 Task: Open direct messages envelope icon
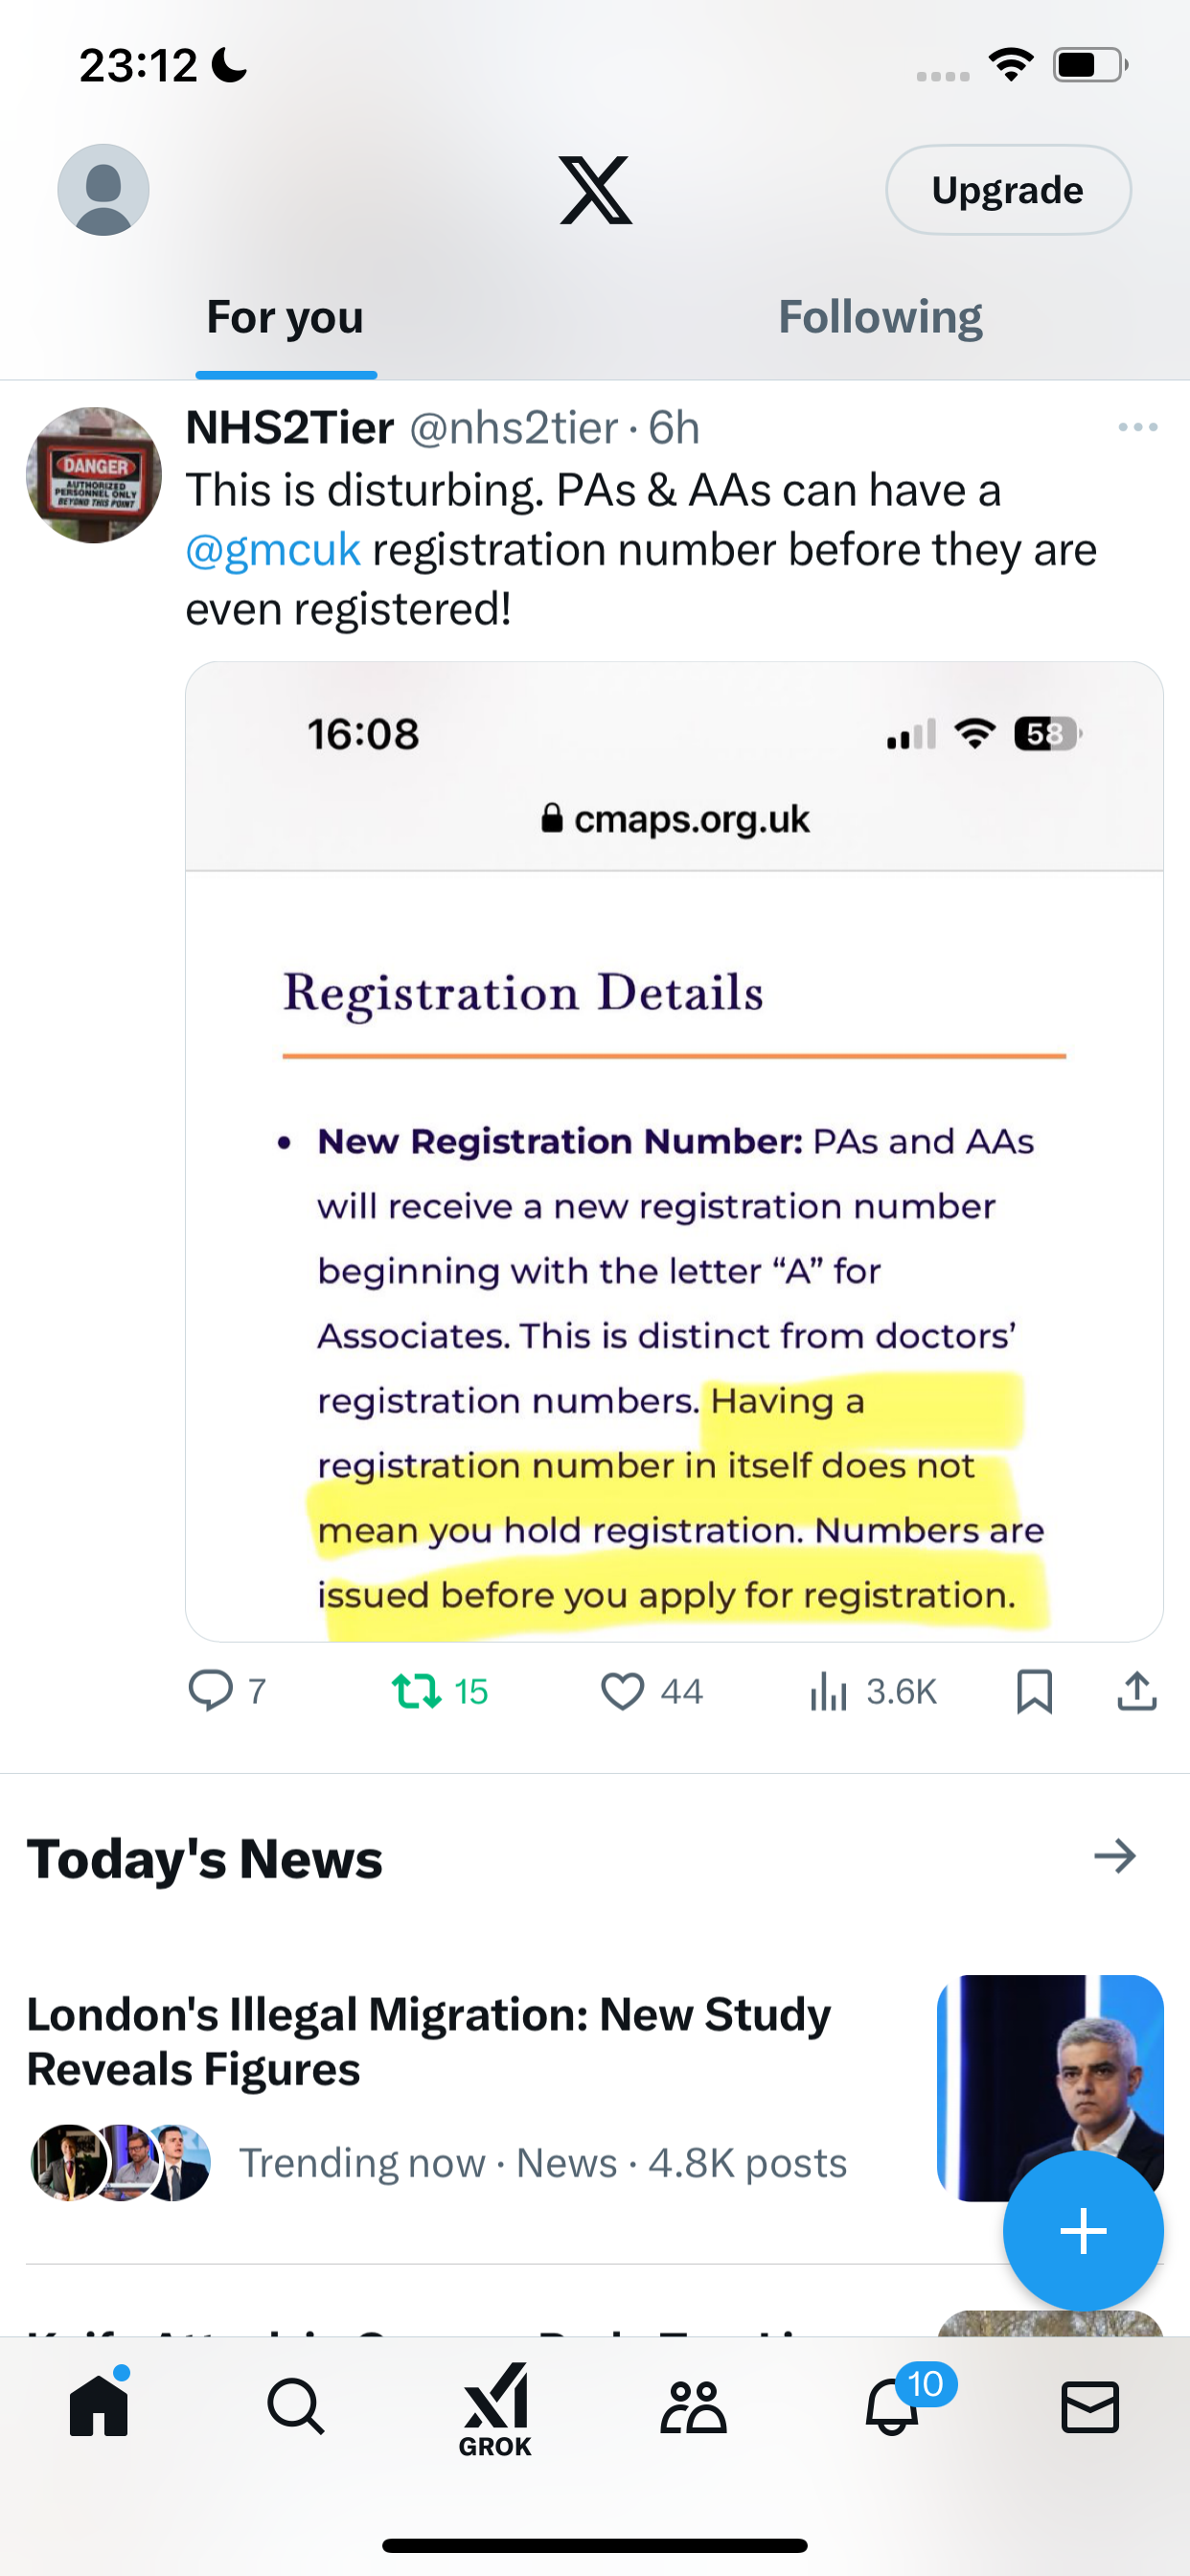click(x=1090, y=2407)
